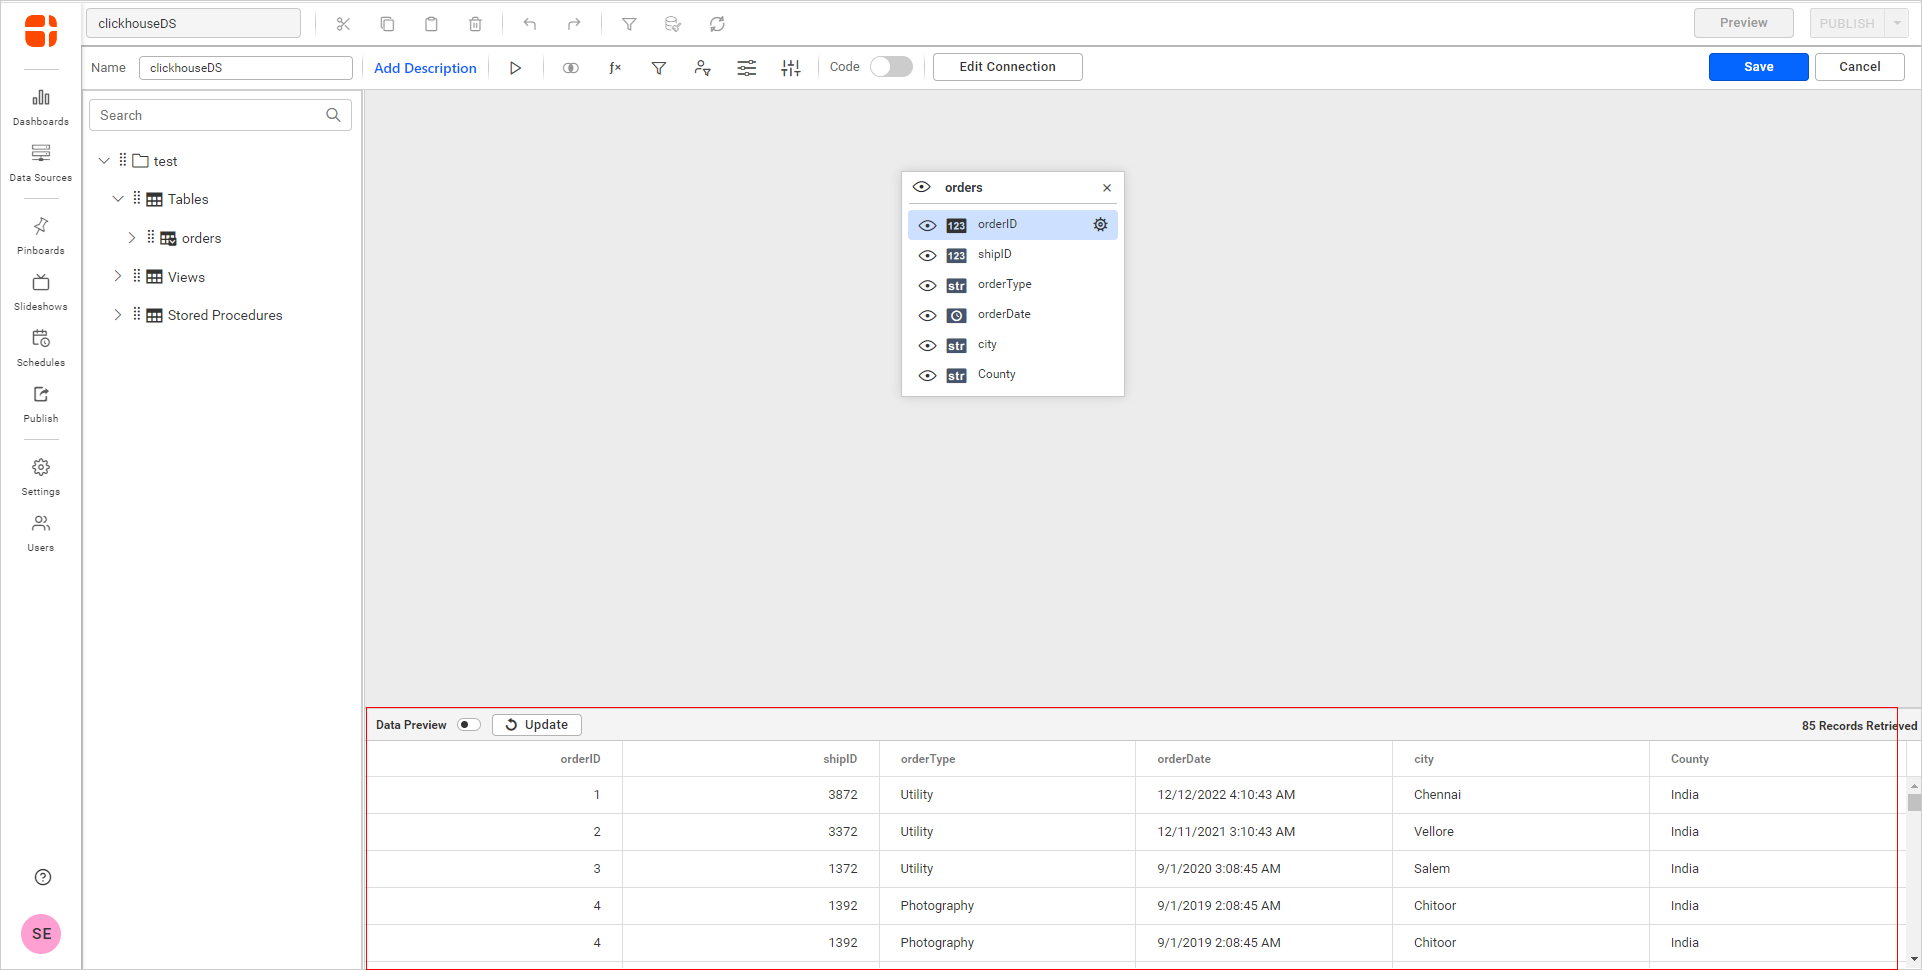This screenshot has width=1922, height=970.
Task: Click the Copy icon in top toolbar
Action: (x=387, y=24)
